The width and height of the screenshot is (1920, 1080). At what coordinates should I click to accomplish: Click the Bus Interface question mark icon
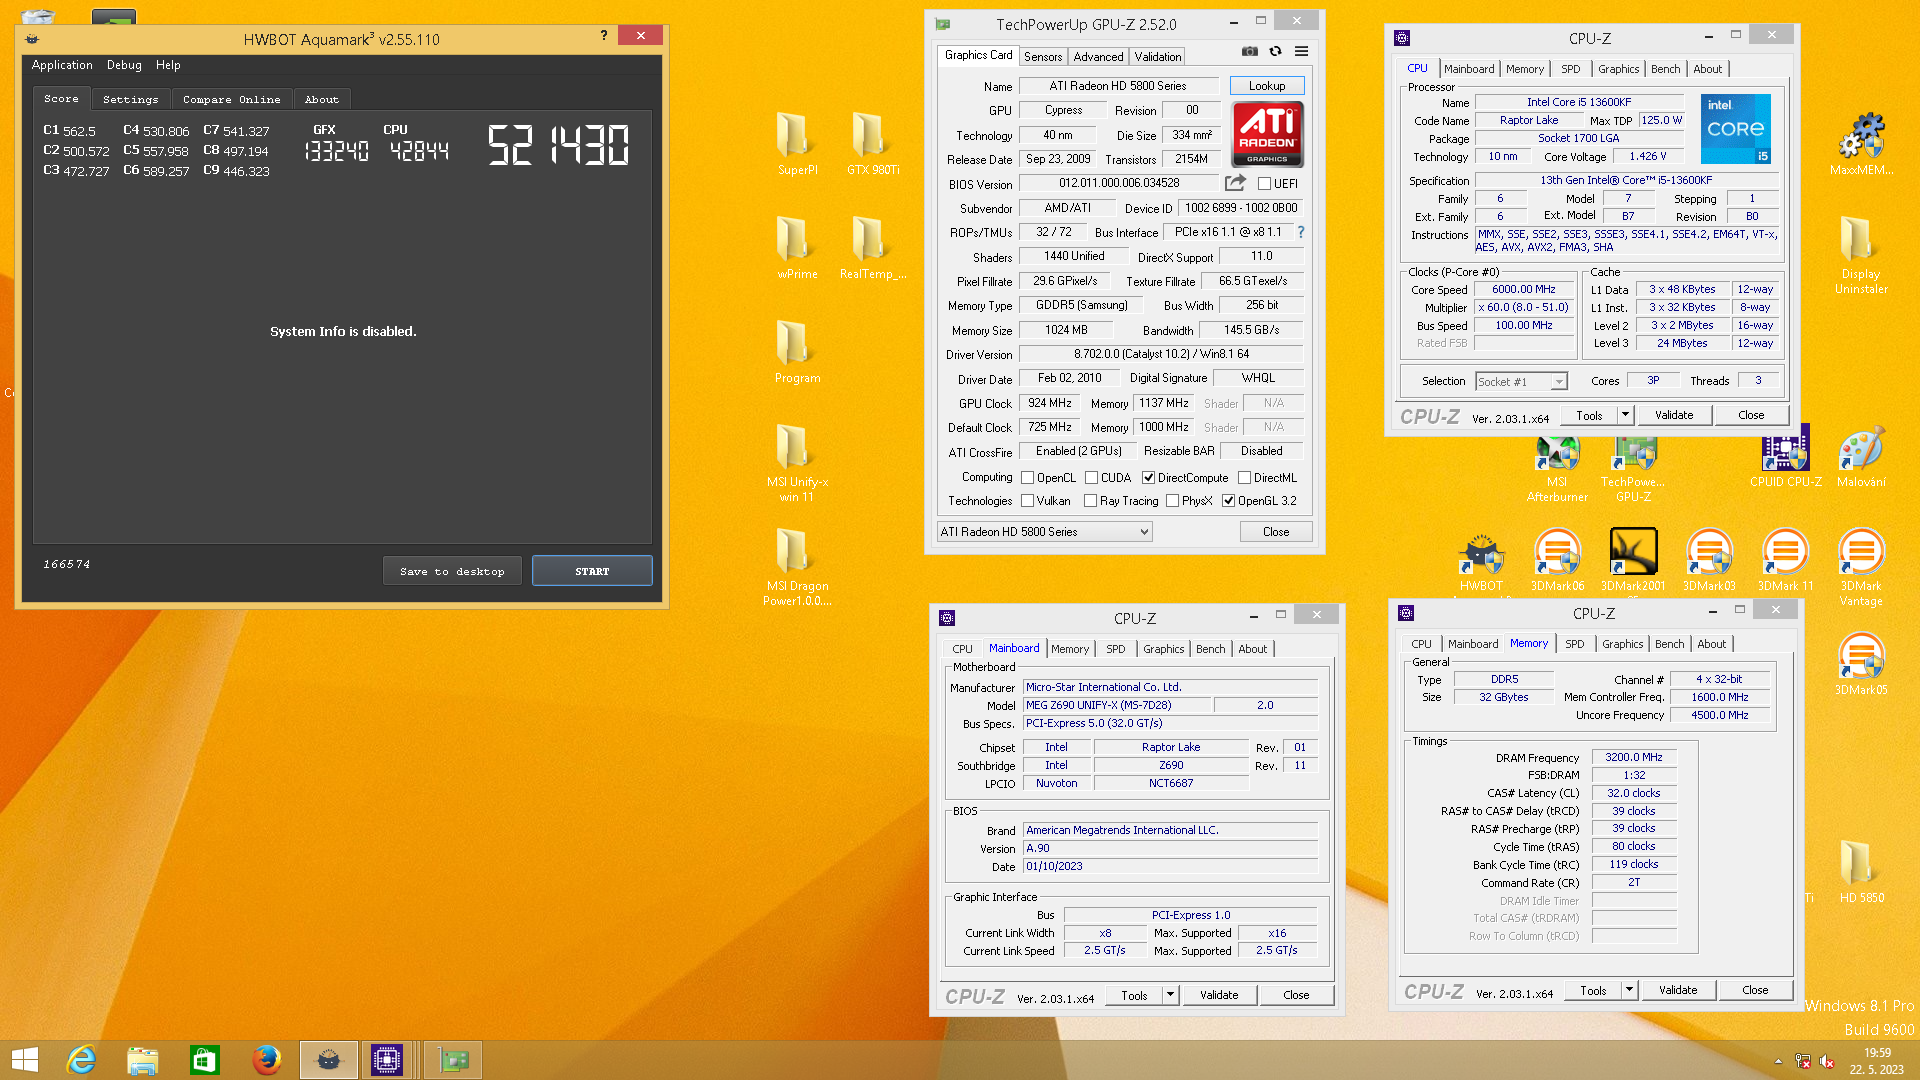pos(1301,232)
